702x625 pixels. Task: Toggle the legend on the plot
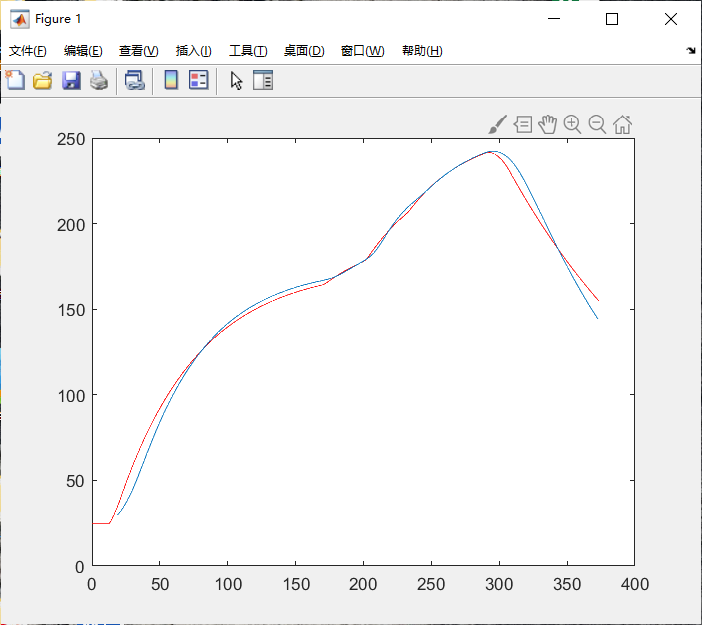(198, 81)
